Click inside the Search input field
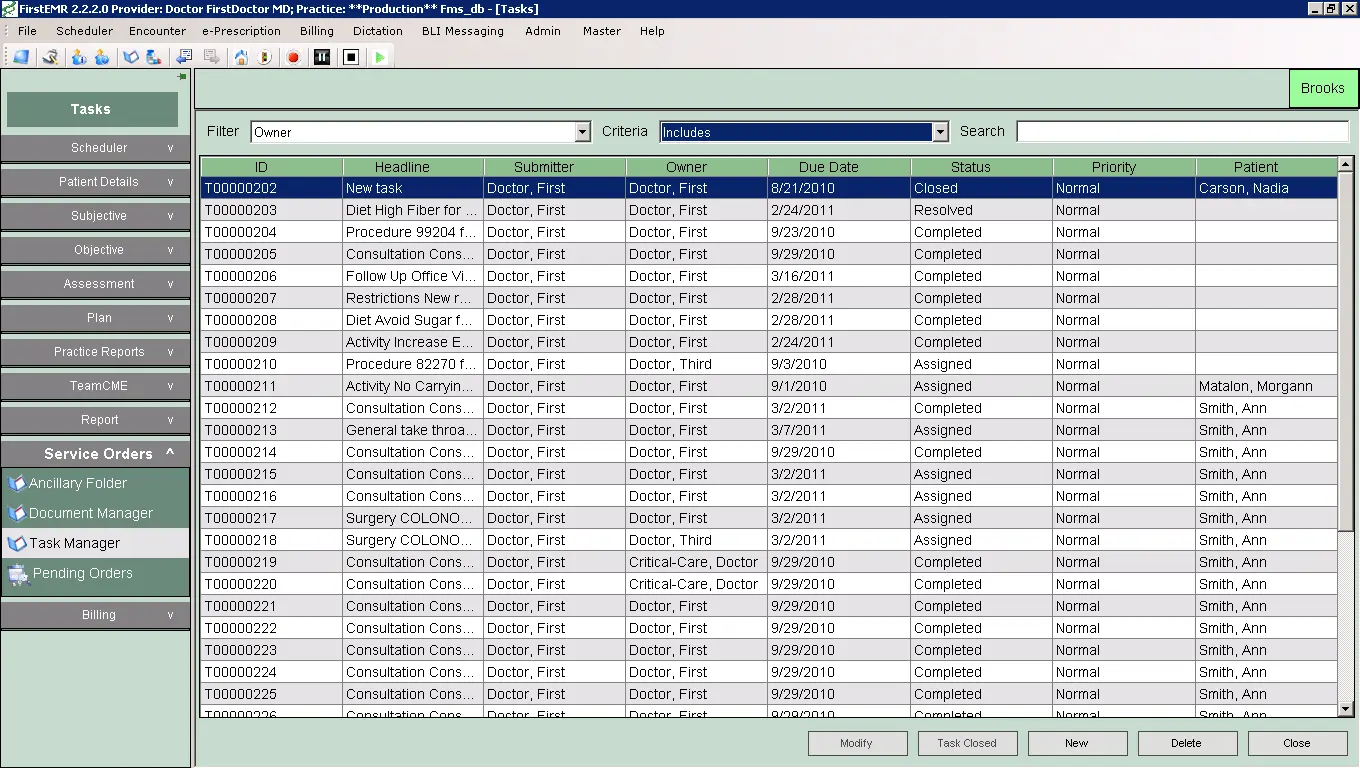Screen dimensions: 1360x768 coord(1180,131)
